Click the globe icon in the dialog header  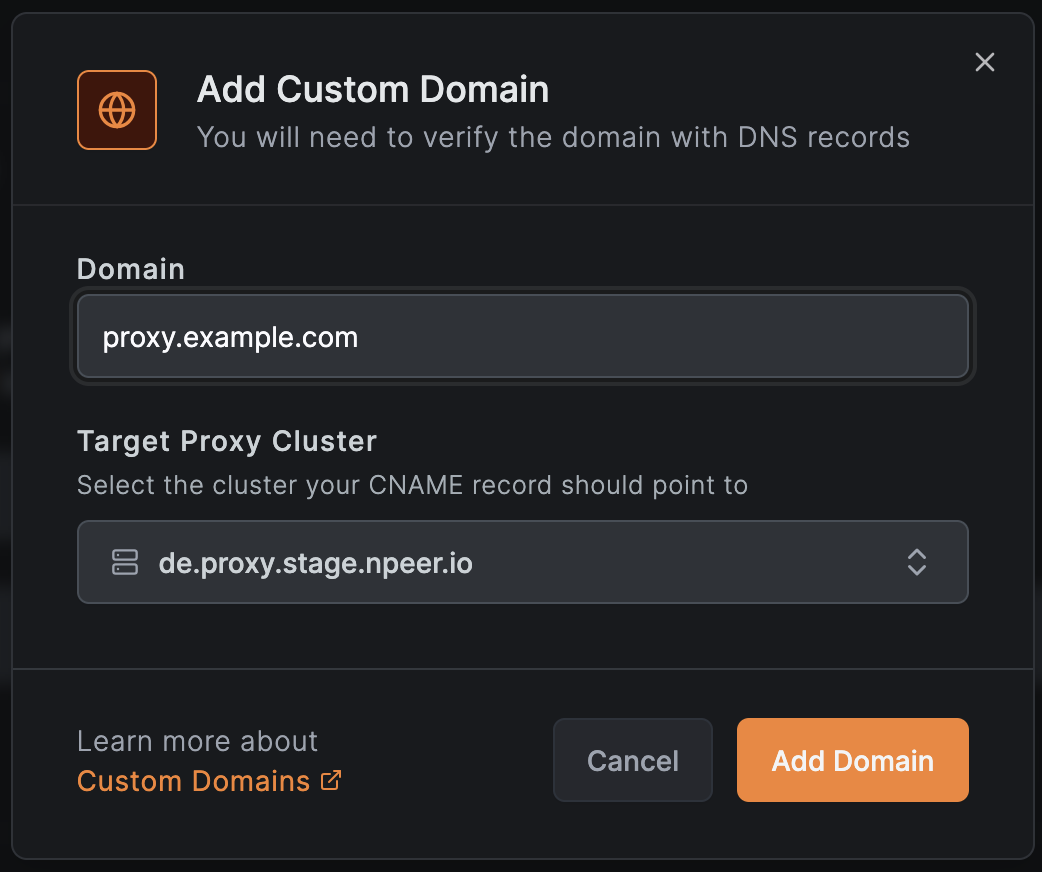116,110
